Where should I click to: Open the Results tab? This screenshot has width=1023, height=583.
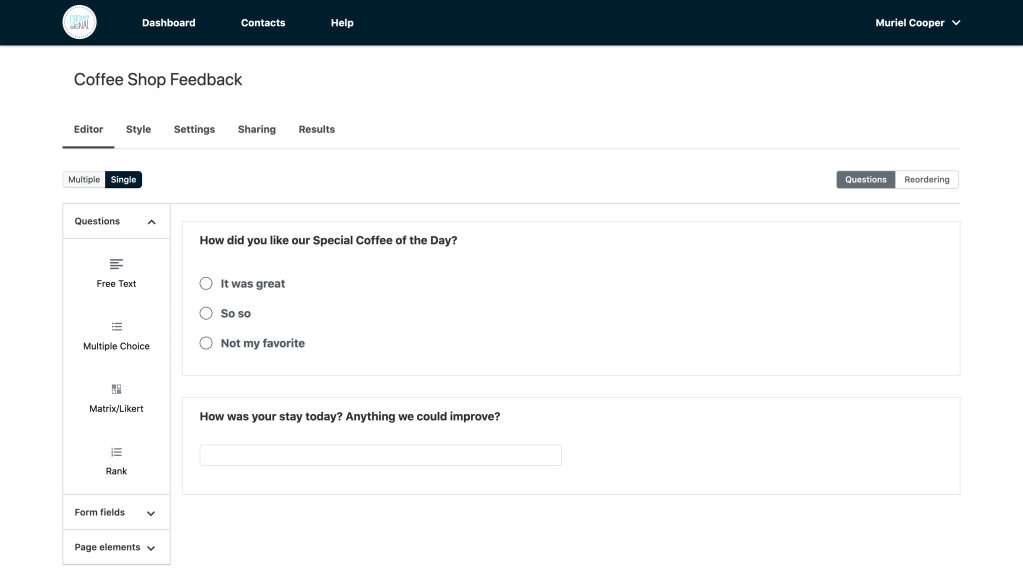coord(316,129)
